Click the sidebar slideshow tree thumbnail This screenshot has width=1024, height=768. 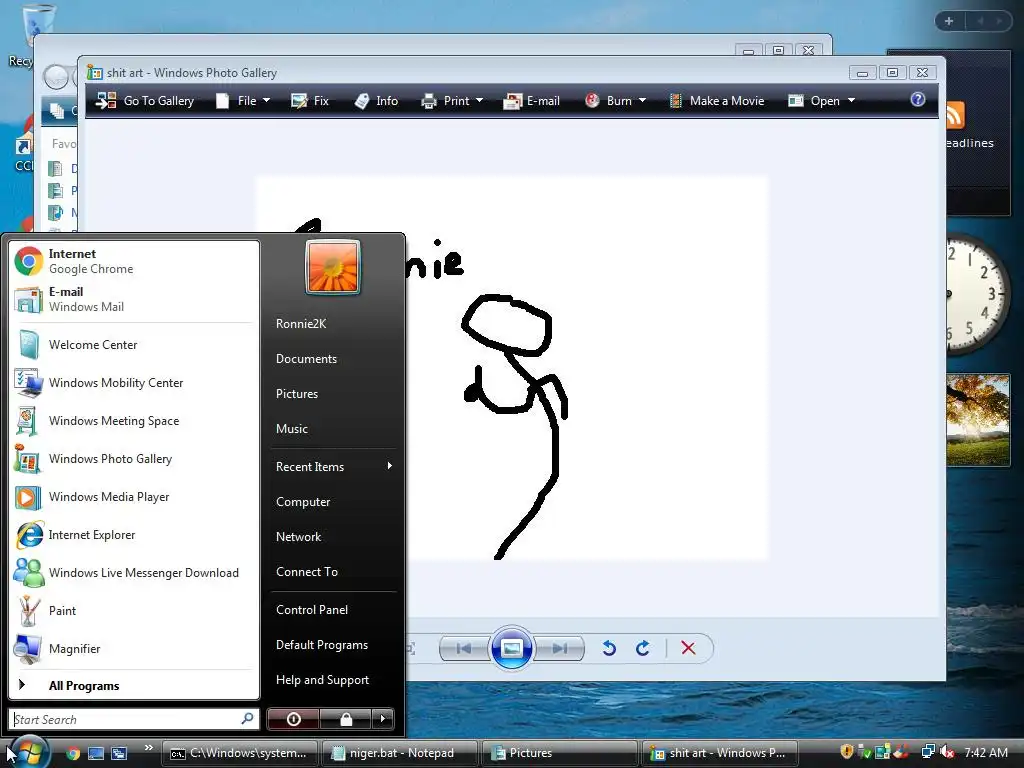pos(978,419)
